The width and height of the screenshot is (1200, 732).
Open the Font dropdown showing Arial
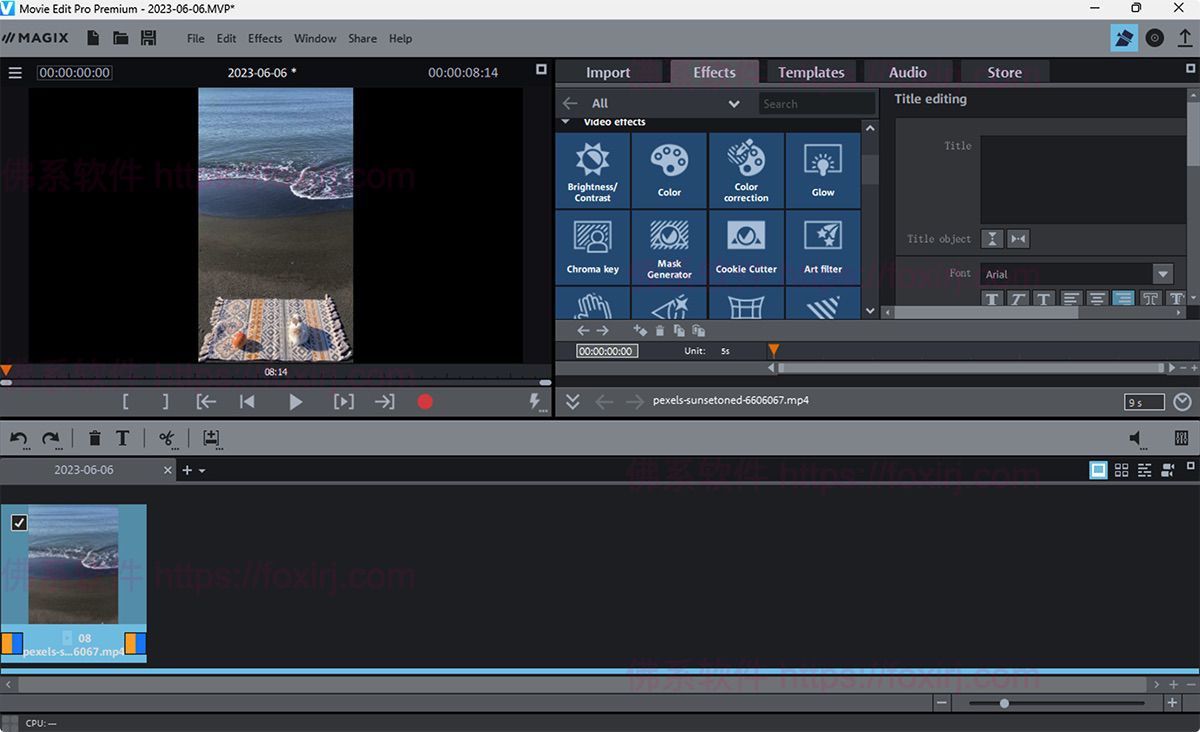point(1161,274)
